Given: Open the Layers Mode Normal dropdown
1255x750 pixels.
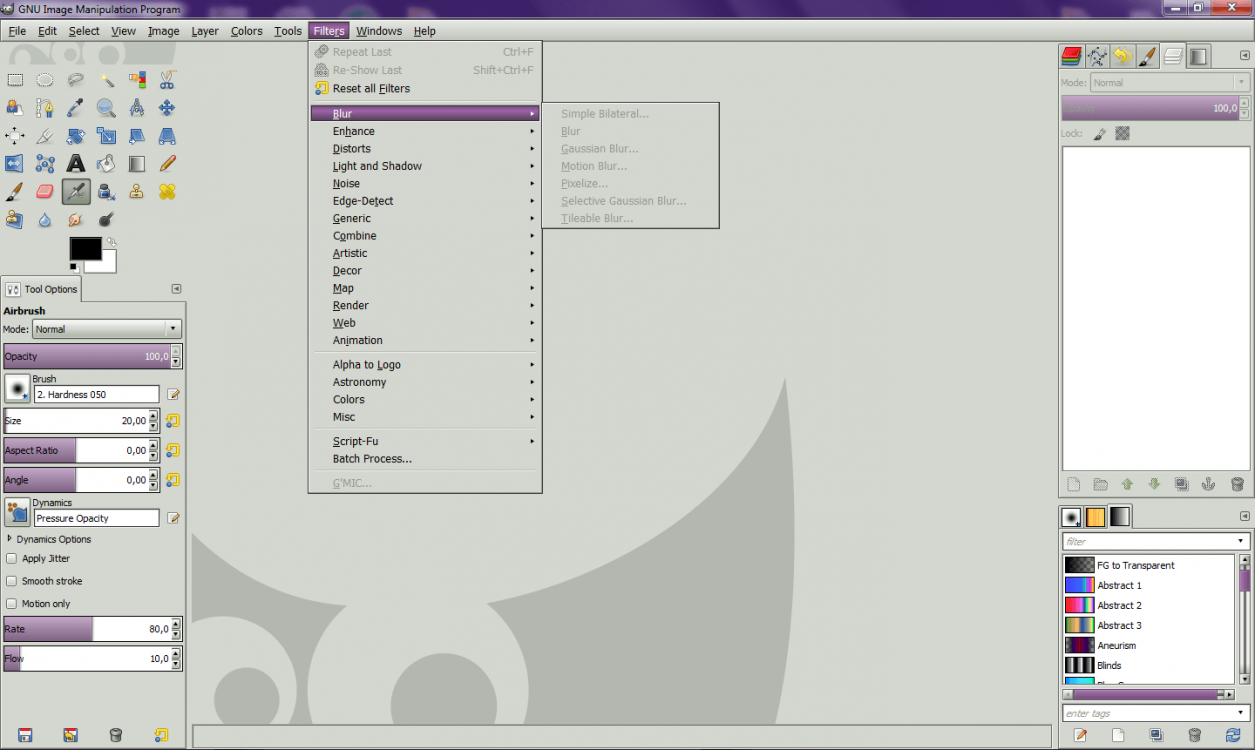Looking at the screenshot, I should (1169, 83).
